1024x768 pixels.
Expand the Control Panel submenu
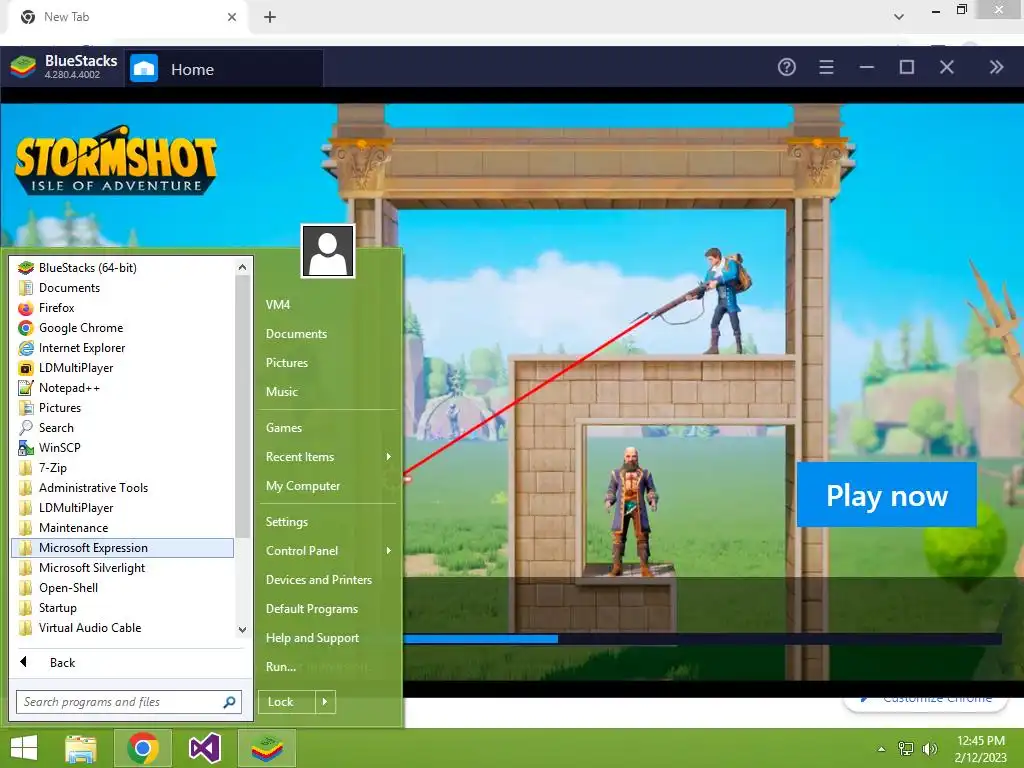click(x=328, y=551)
